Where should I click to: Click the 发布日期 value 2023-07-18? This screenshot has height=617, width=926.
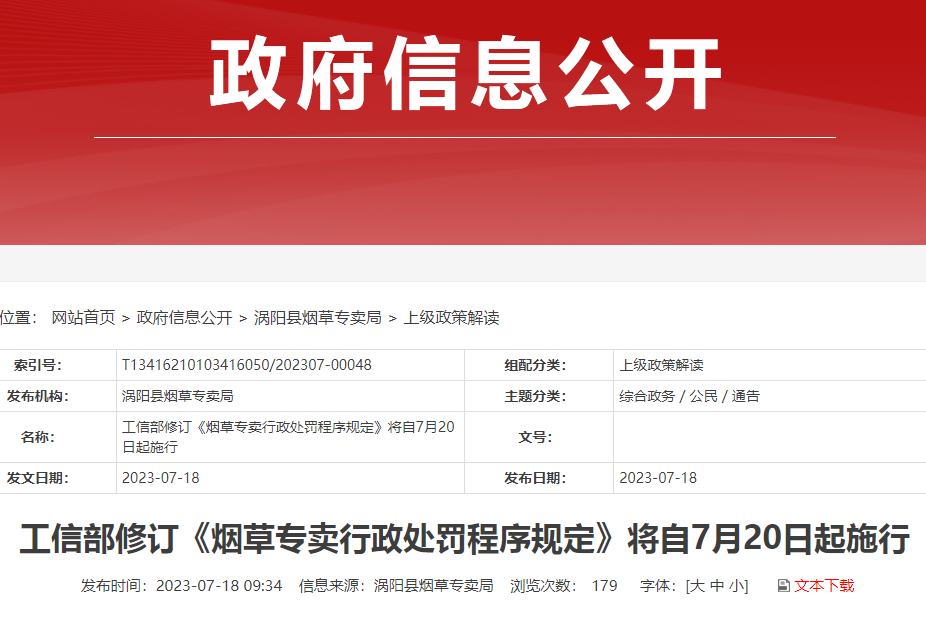pos(658,478)
